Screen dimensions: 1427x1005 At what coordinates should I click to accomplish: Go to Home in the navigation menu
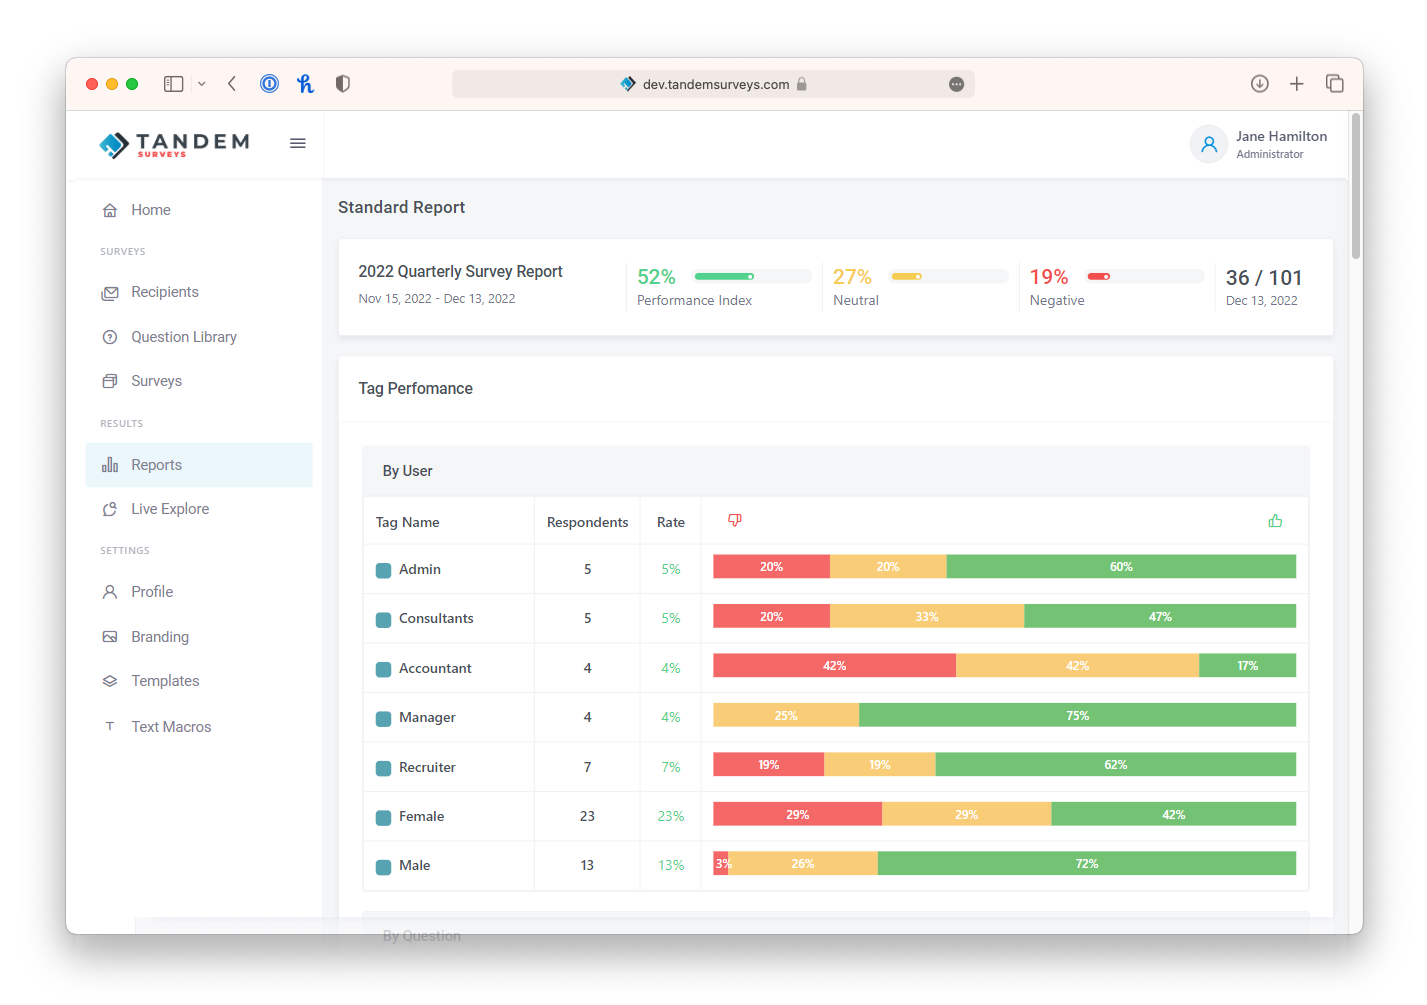150,210
